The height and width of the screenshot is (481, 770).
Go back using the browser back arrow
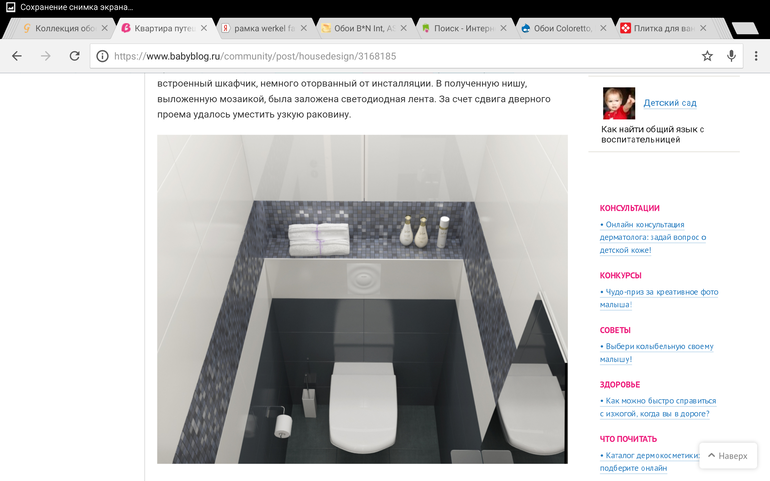[x=17, y=56]
